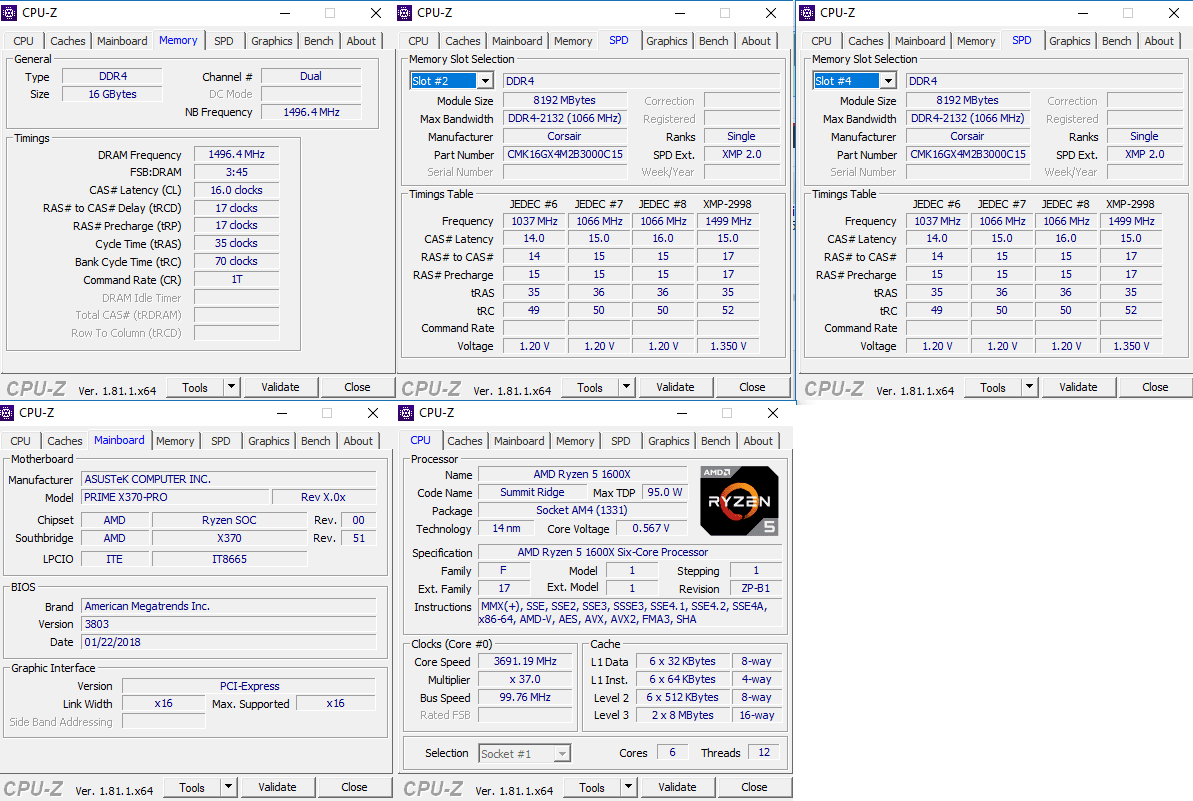Expand the Tools arrow in the Memory window
The height and width of the screenshot is (801, 1193).
click(231, 387)
